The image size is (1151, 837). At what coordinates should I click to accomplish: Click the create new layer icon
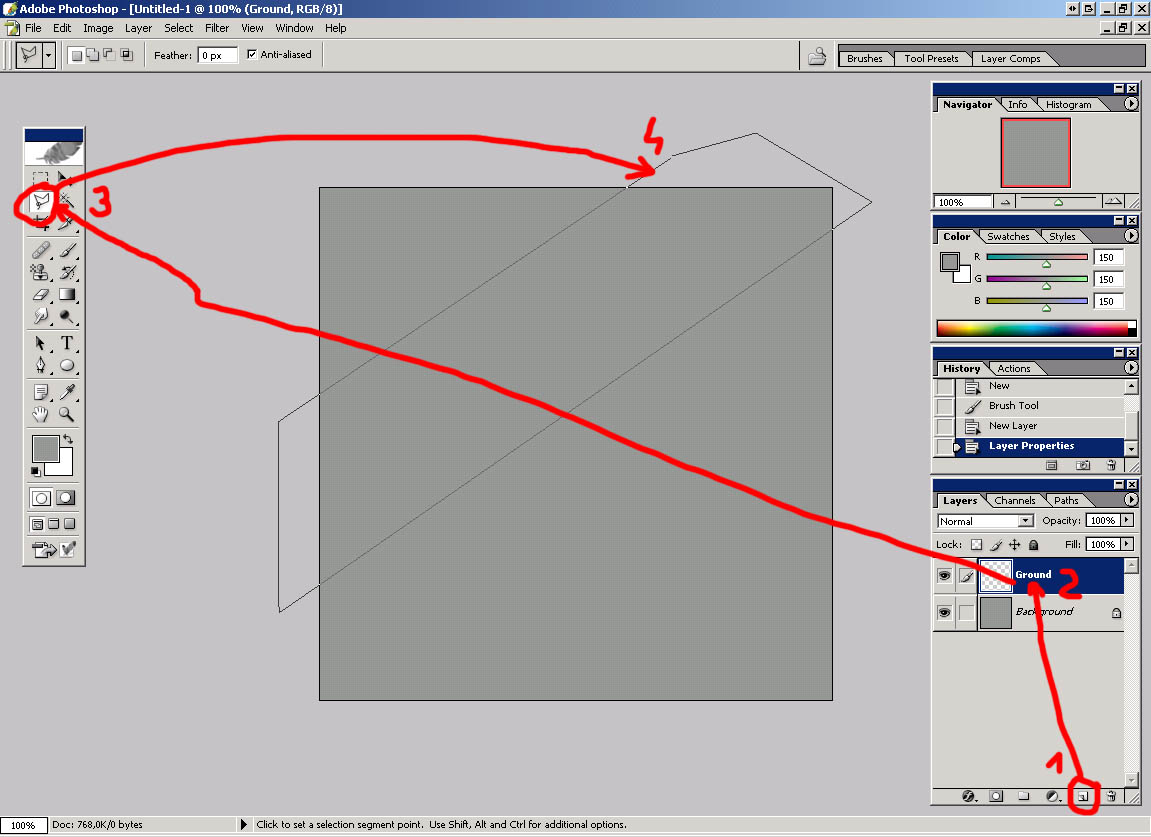tap(1082, 797)
